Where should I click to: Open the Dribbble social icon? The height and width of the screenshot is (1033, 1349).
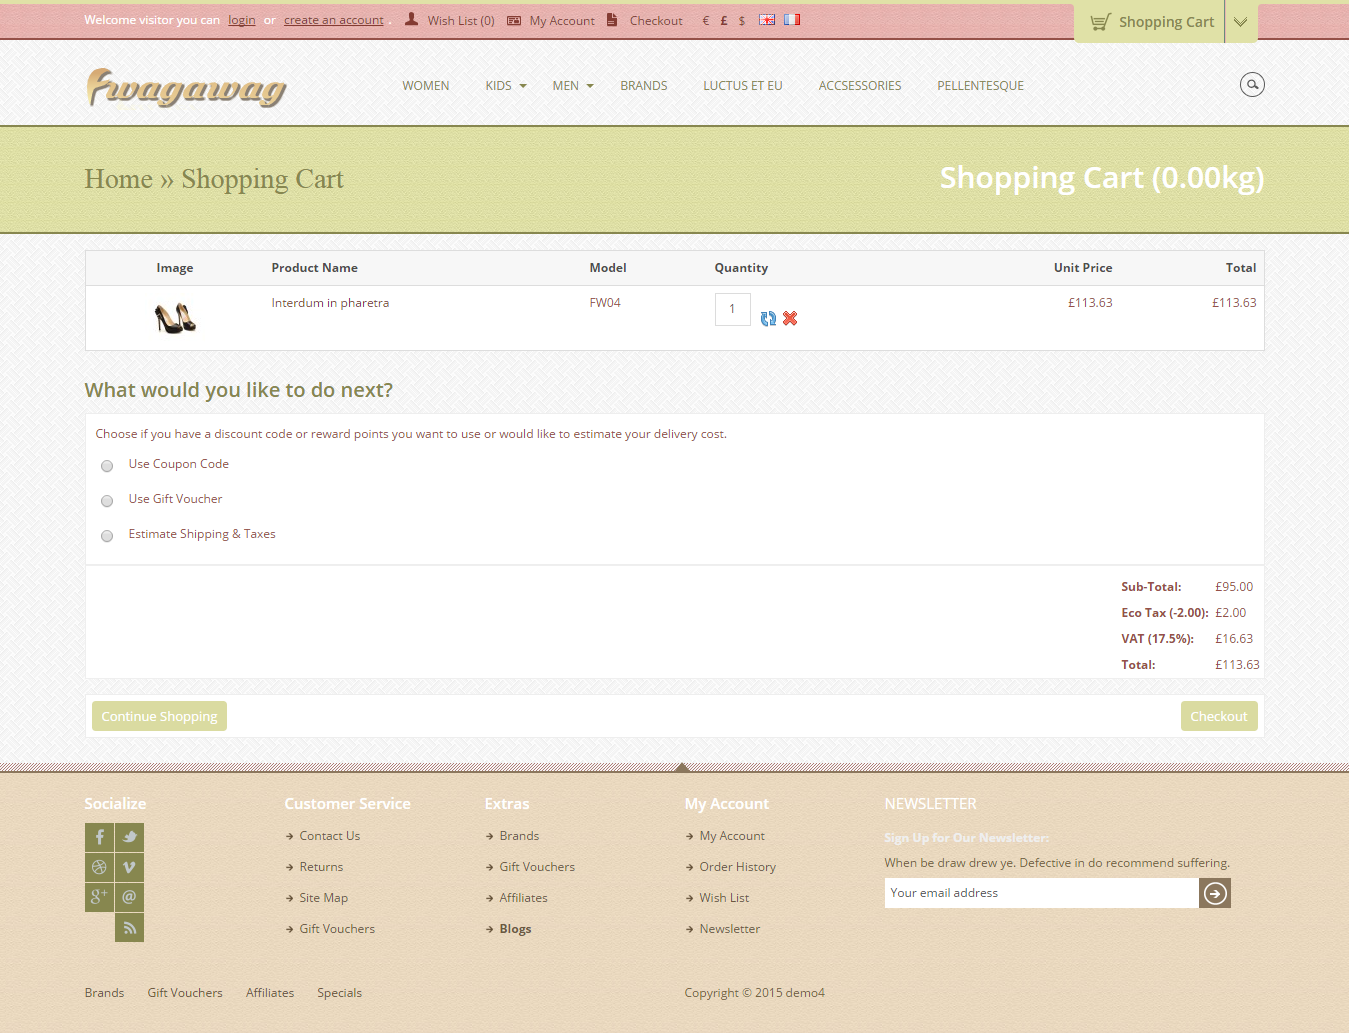99,867
